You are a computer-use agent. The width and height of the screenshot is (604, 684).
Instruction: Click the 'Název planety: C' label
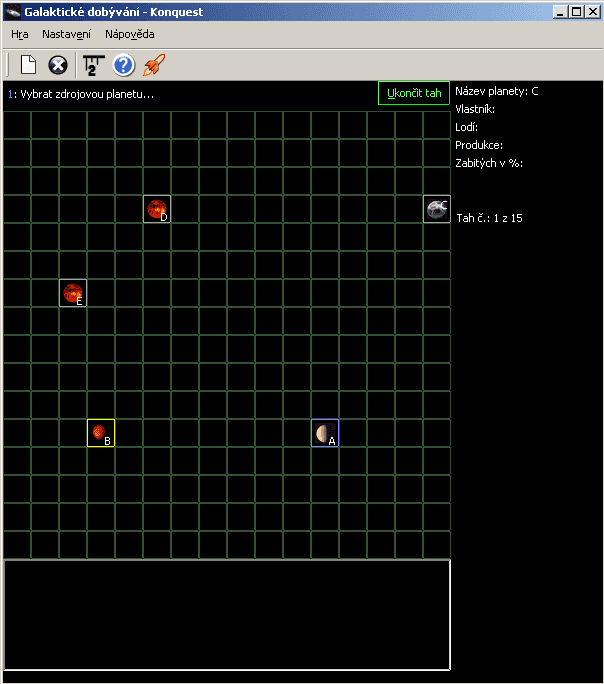coord(497,91)
